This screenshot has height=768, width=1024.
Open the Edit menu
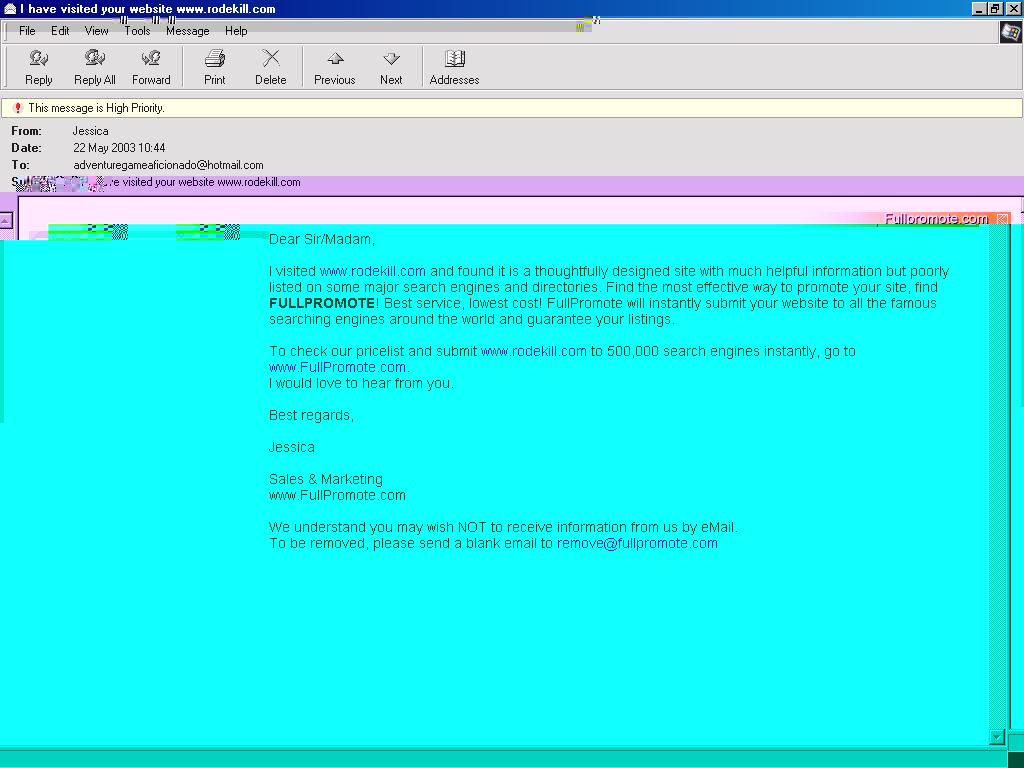60,31
